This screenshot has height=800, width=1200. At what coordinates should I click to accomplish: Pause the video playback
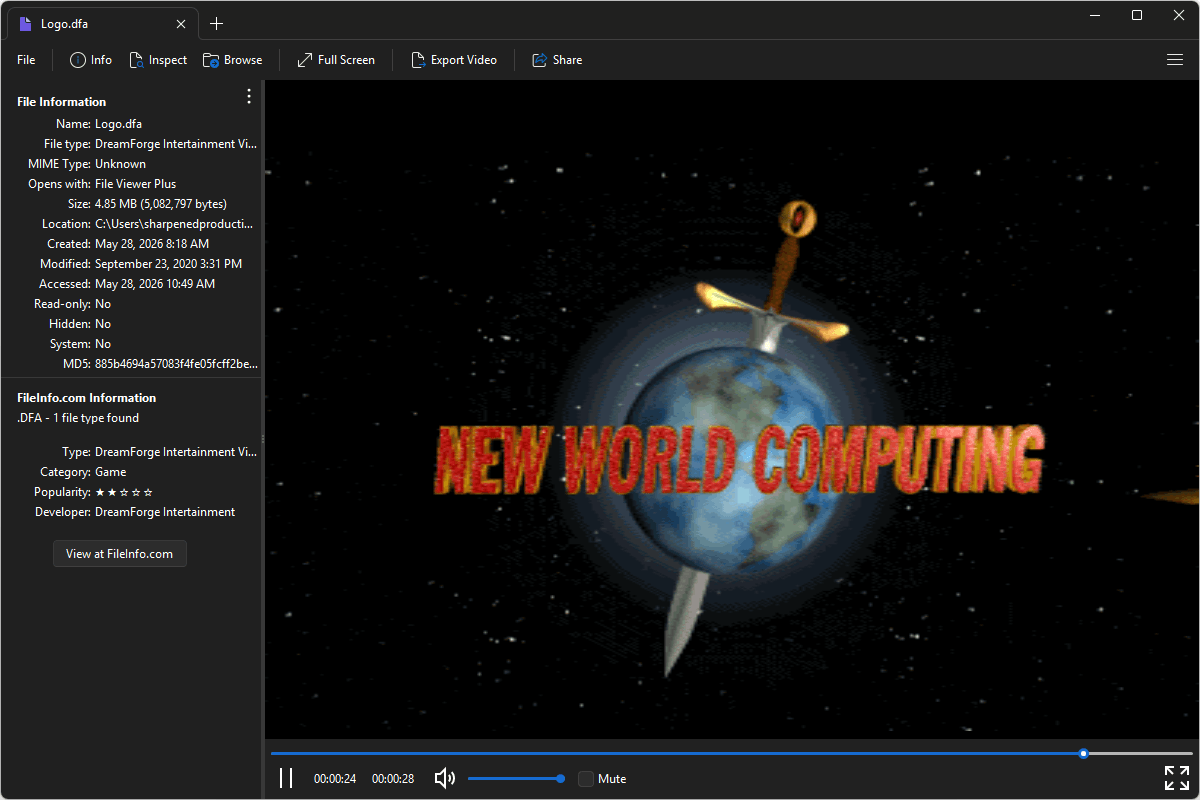pos(286,778)
